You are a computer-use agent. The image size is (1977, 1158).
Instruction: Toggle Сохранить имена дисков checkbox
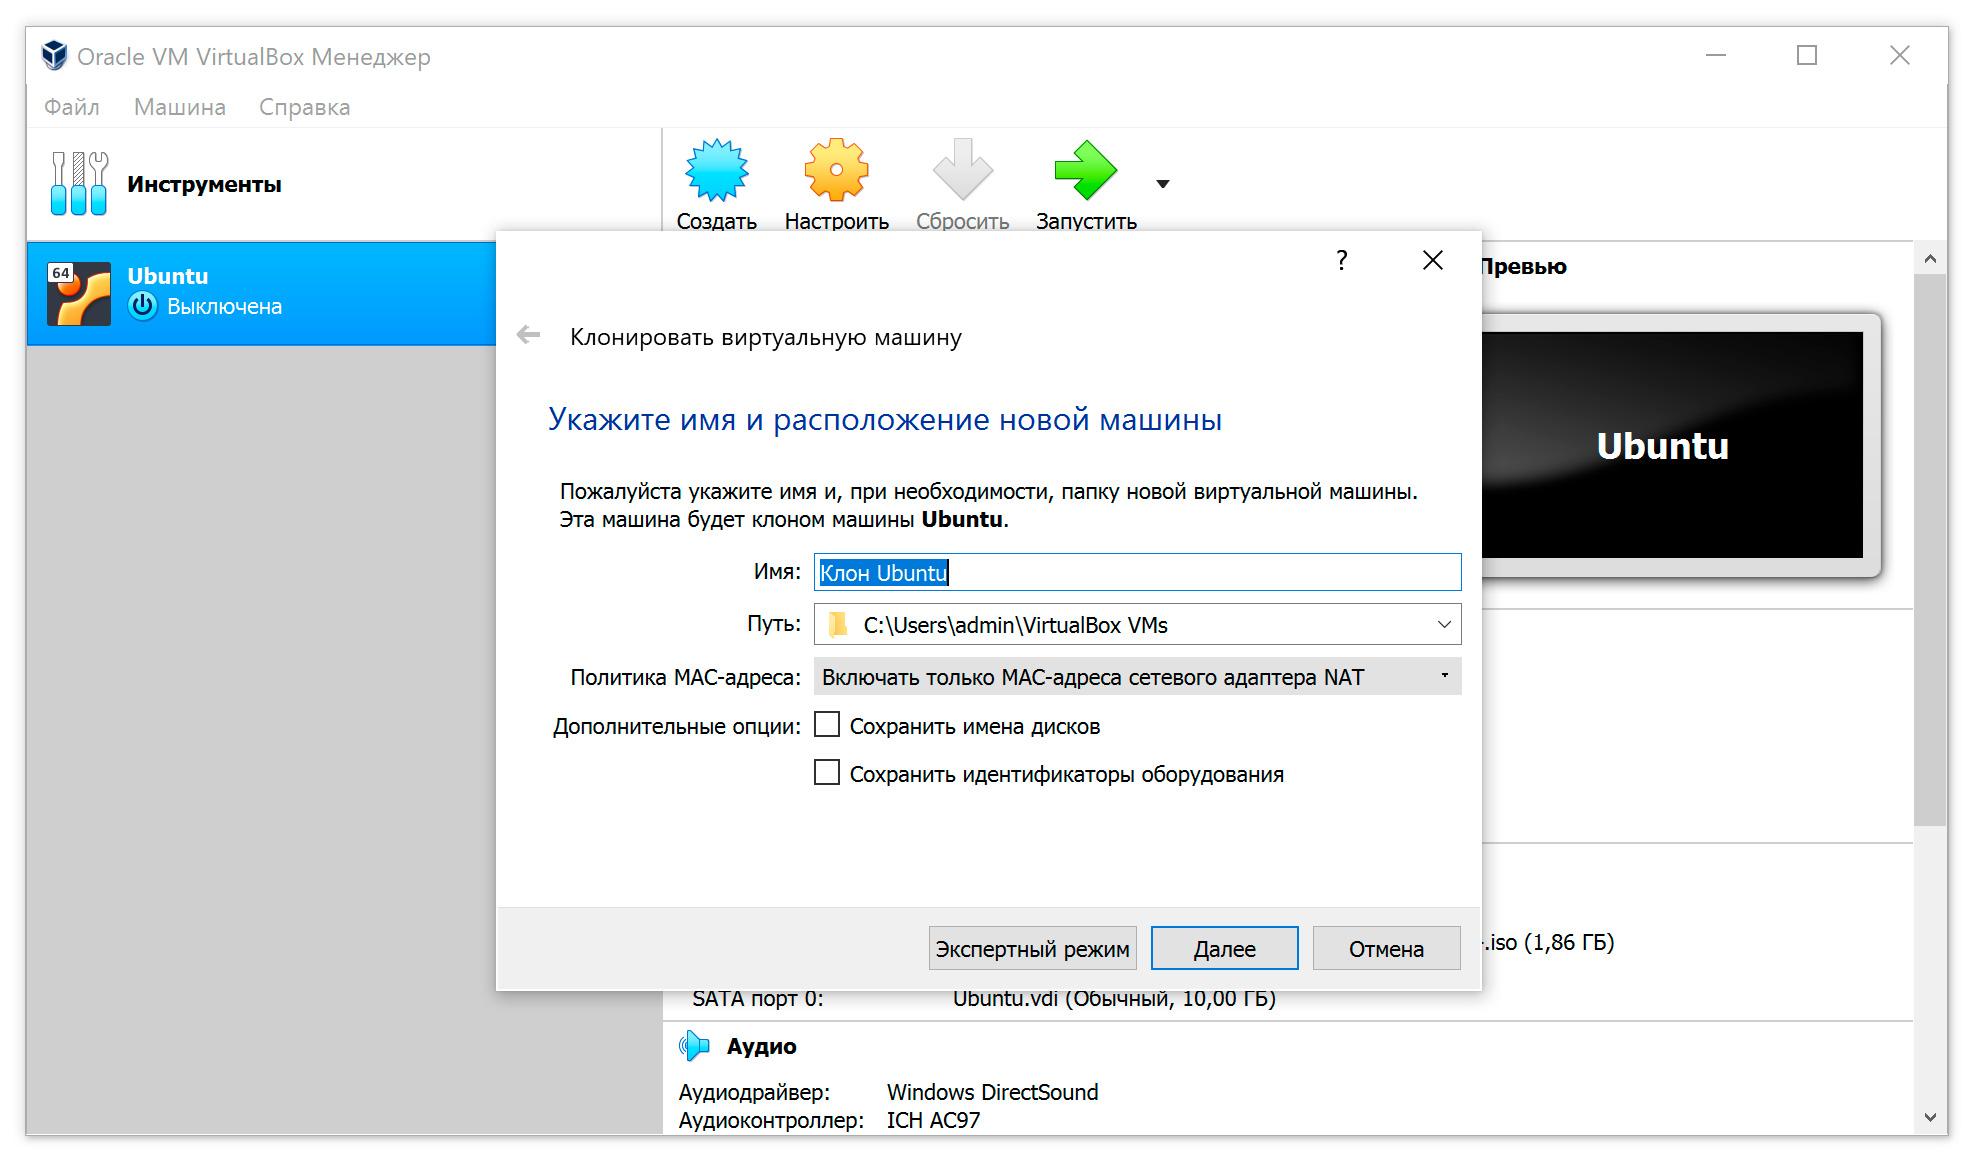[x=827, y=724]
